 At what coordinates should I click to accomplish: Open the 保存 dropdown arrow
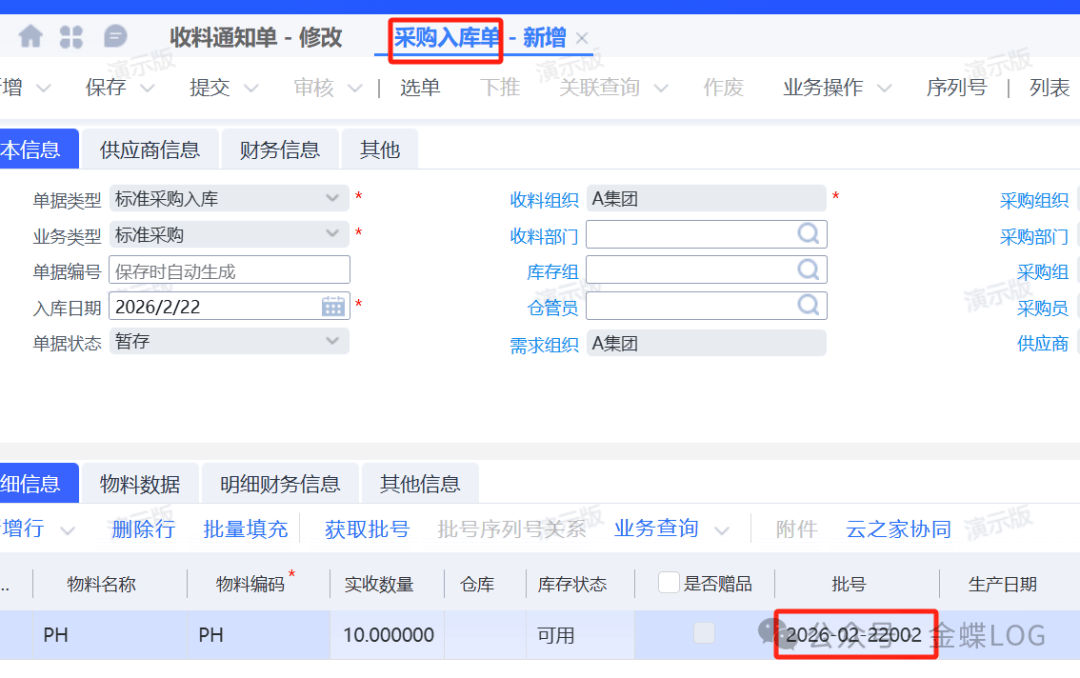[146, 88]
